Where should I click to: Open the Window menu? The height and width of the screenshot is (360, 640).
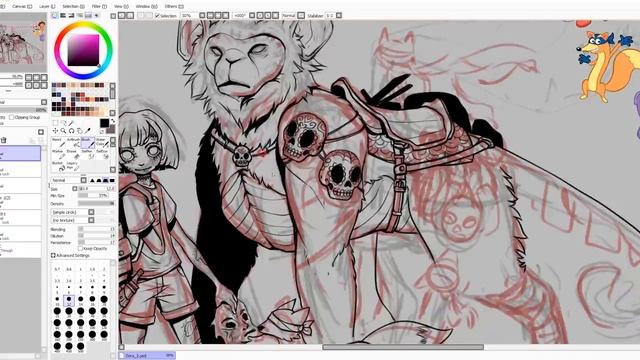point(147,7)
